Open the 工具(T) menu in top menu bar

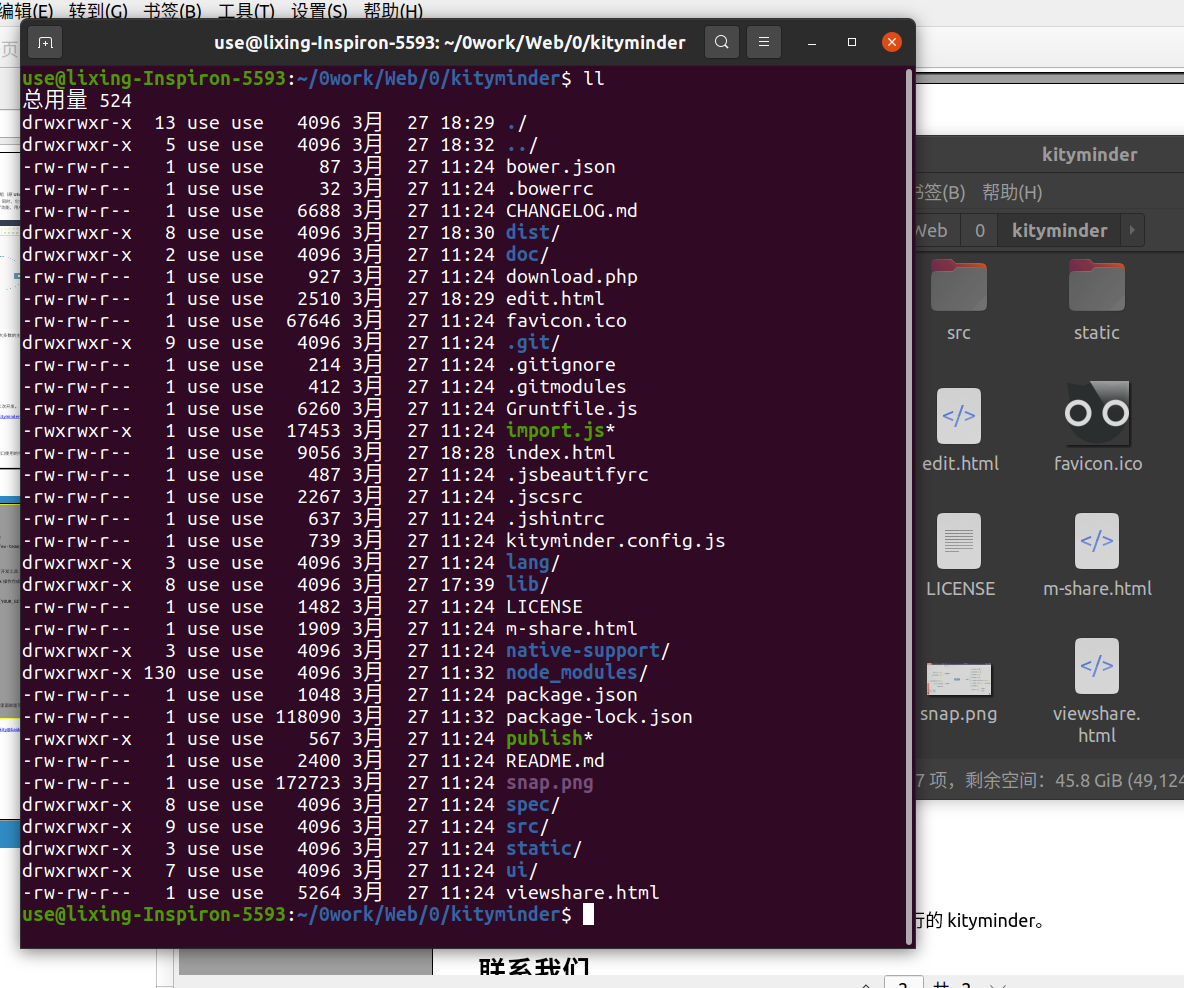[246, 11]
